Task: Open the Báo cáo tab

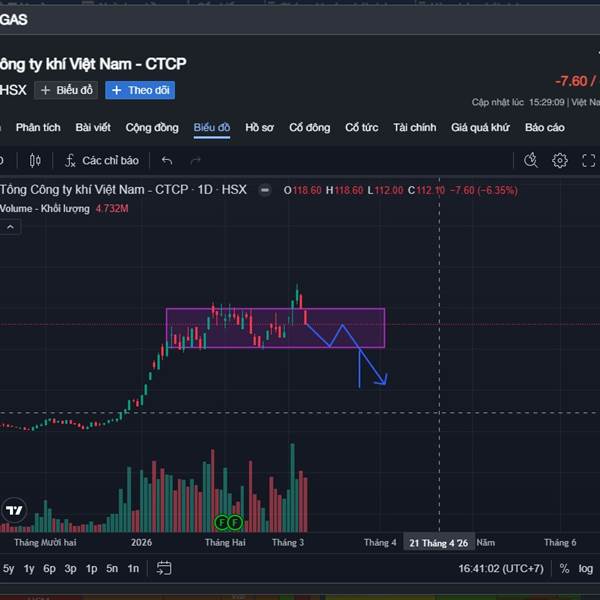Action: click(x=545, y=127)
